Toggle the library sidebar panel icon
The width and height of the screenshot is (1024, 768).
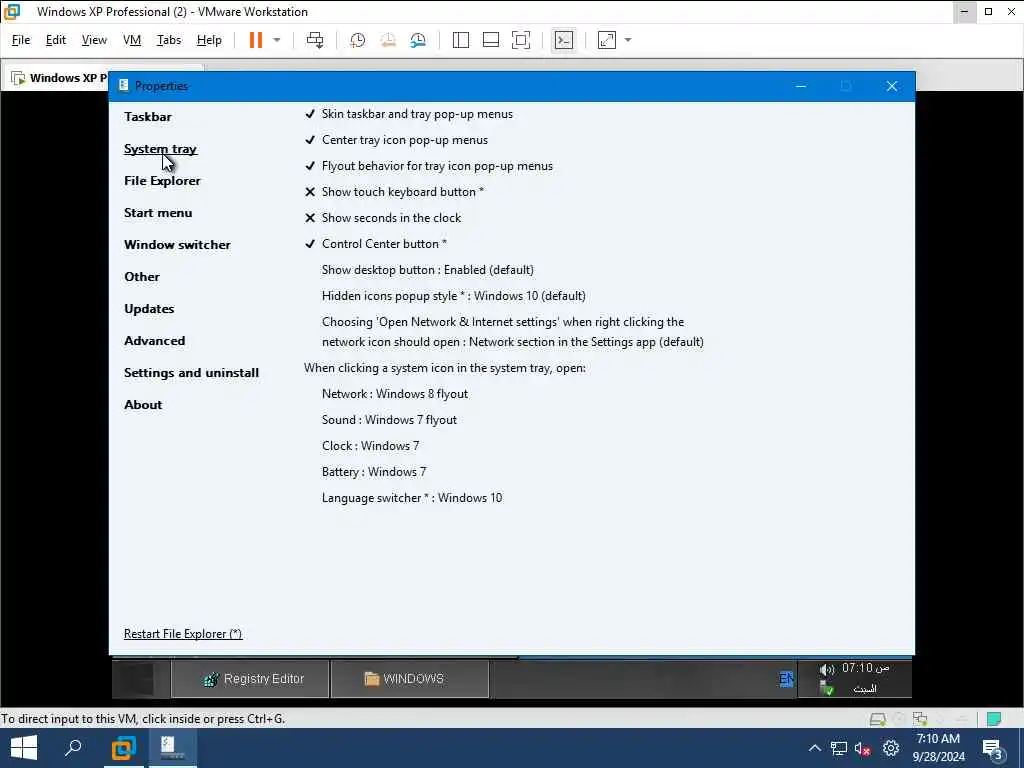460,40
